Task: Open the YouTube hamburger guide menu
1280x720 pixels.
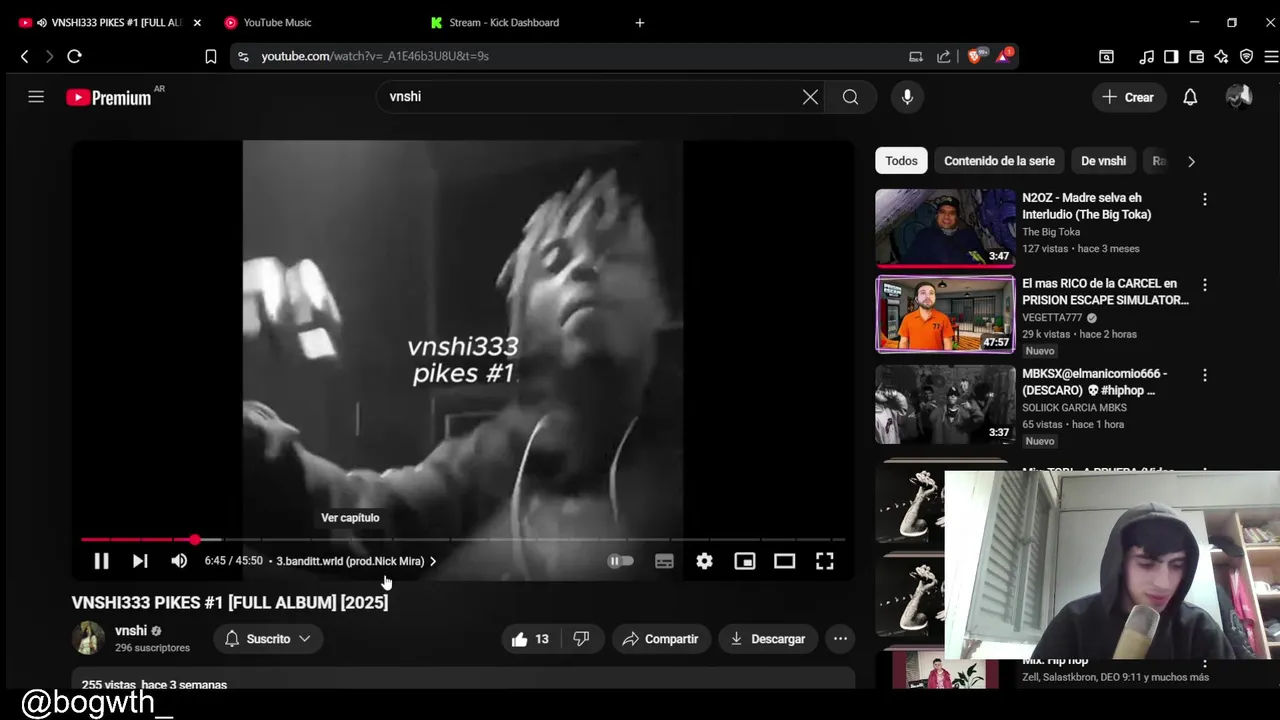Action: [36, 97]
